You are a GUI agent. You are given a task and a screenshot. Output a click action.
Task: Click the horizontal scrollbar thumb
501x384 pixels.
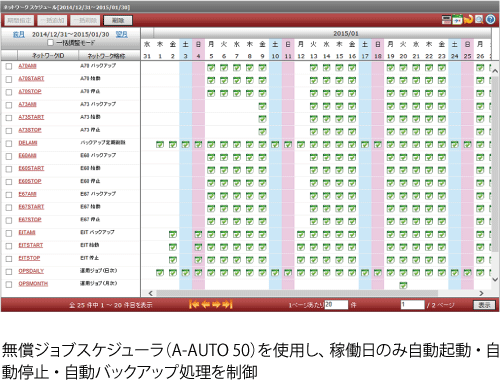point(297,293)
